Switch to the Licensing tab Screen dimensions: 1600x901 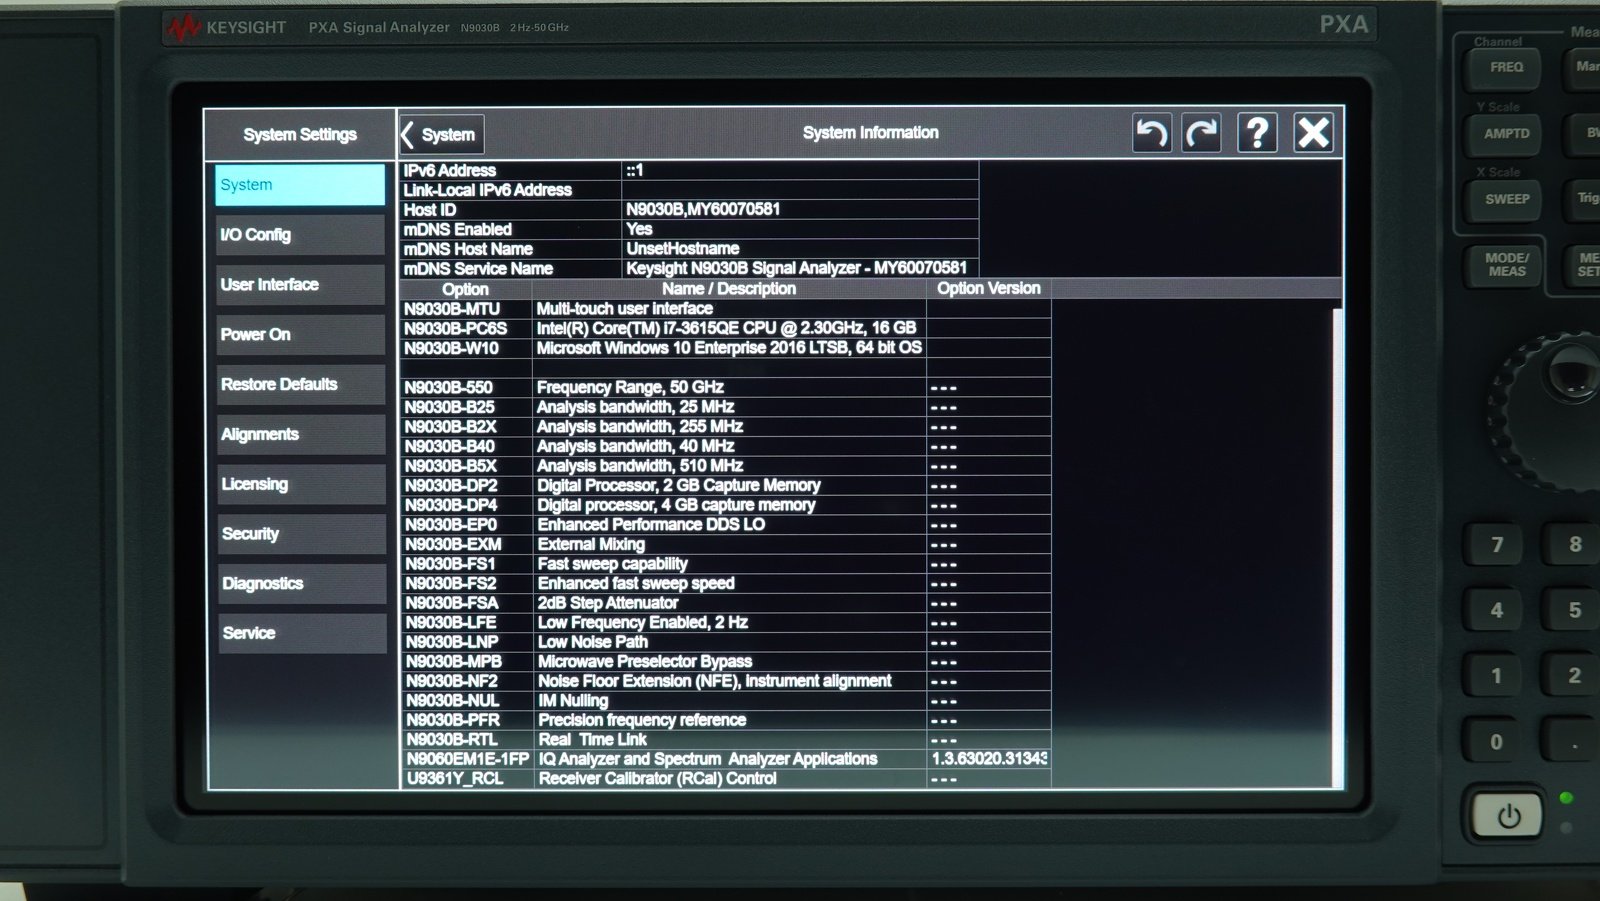coord(300,484)
